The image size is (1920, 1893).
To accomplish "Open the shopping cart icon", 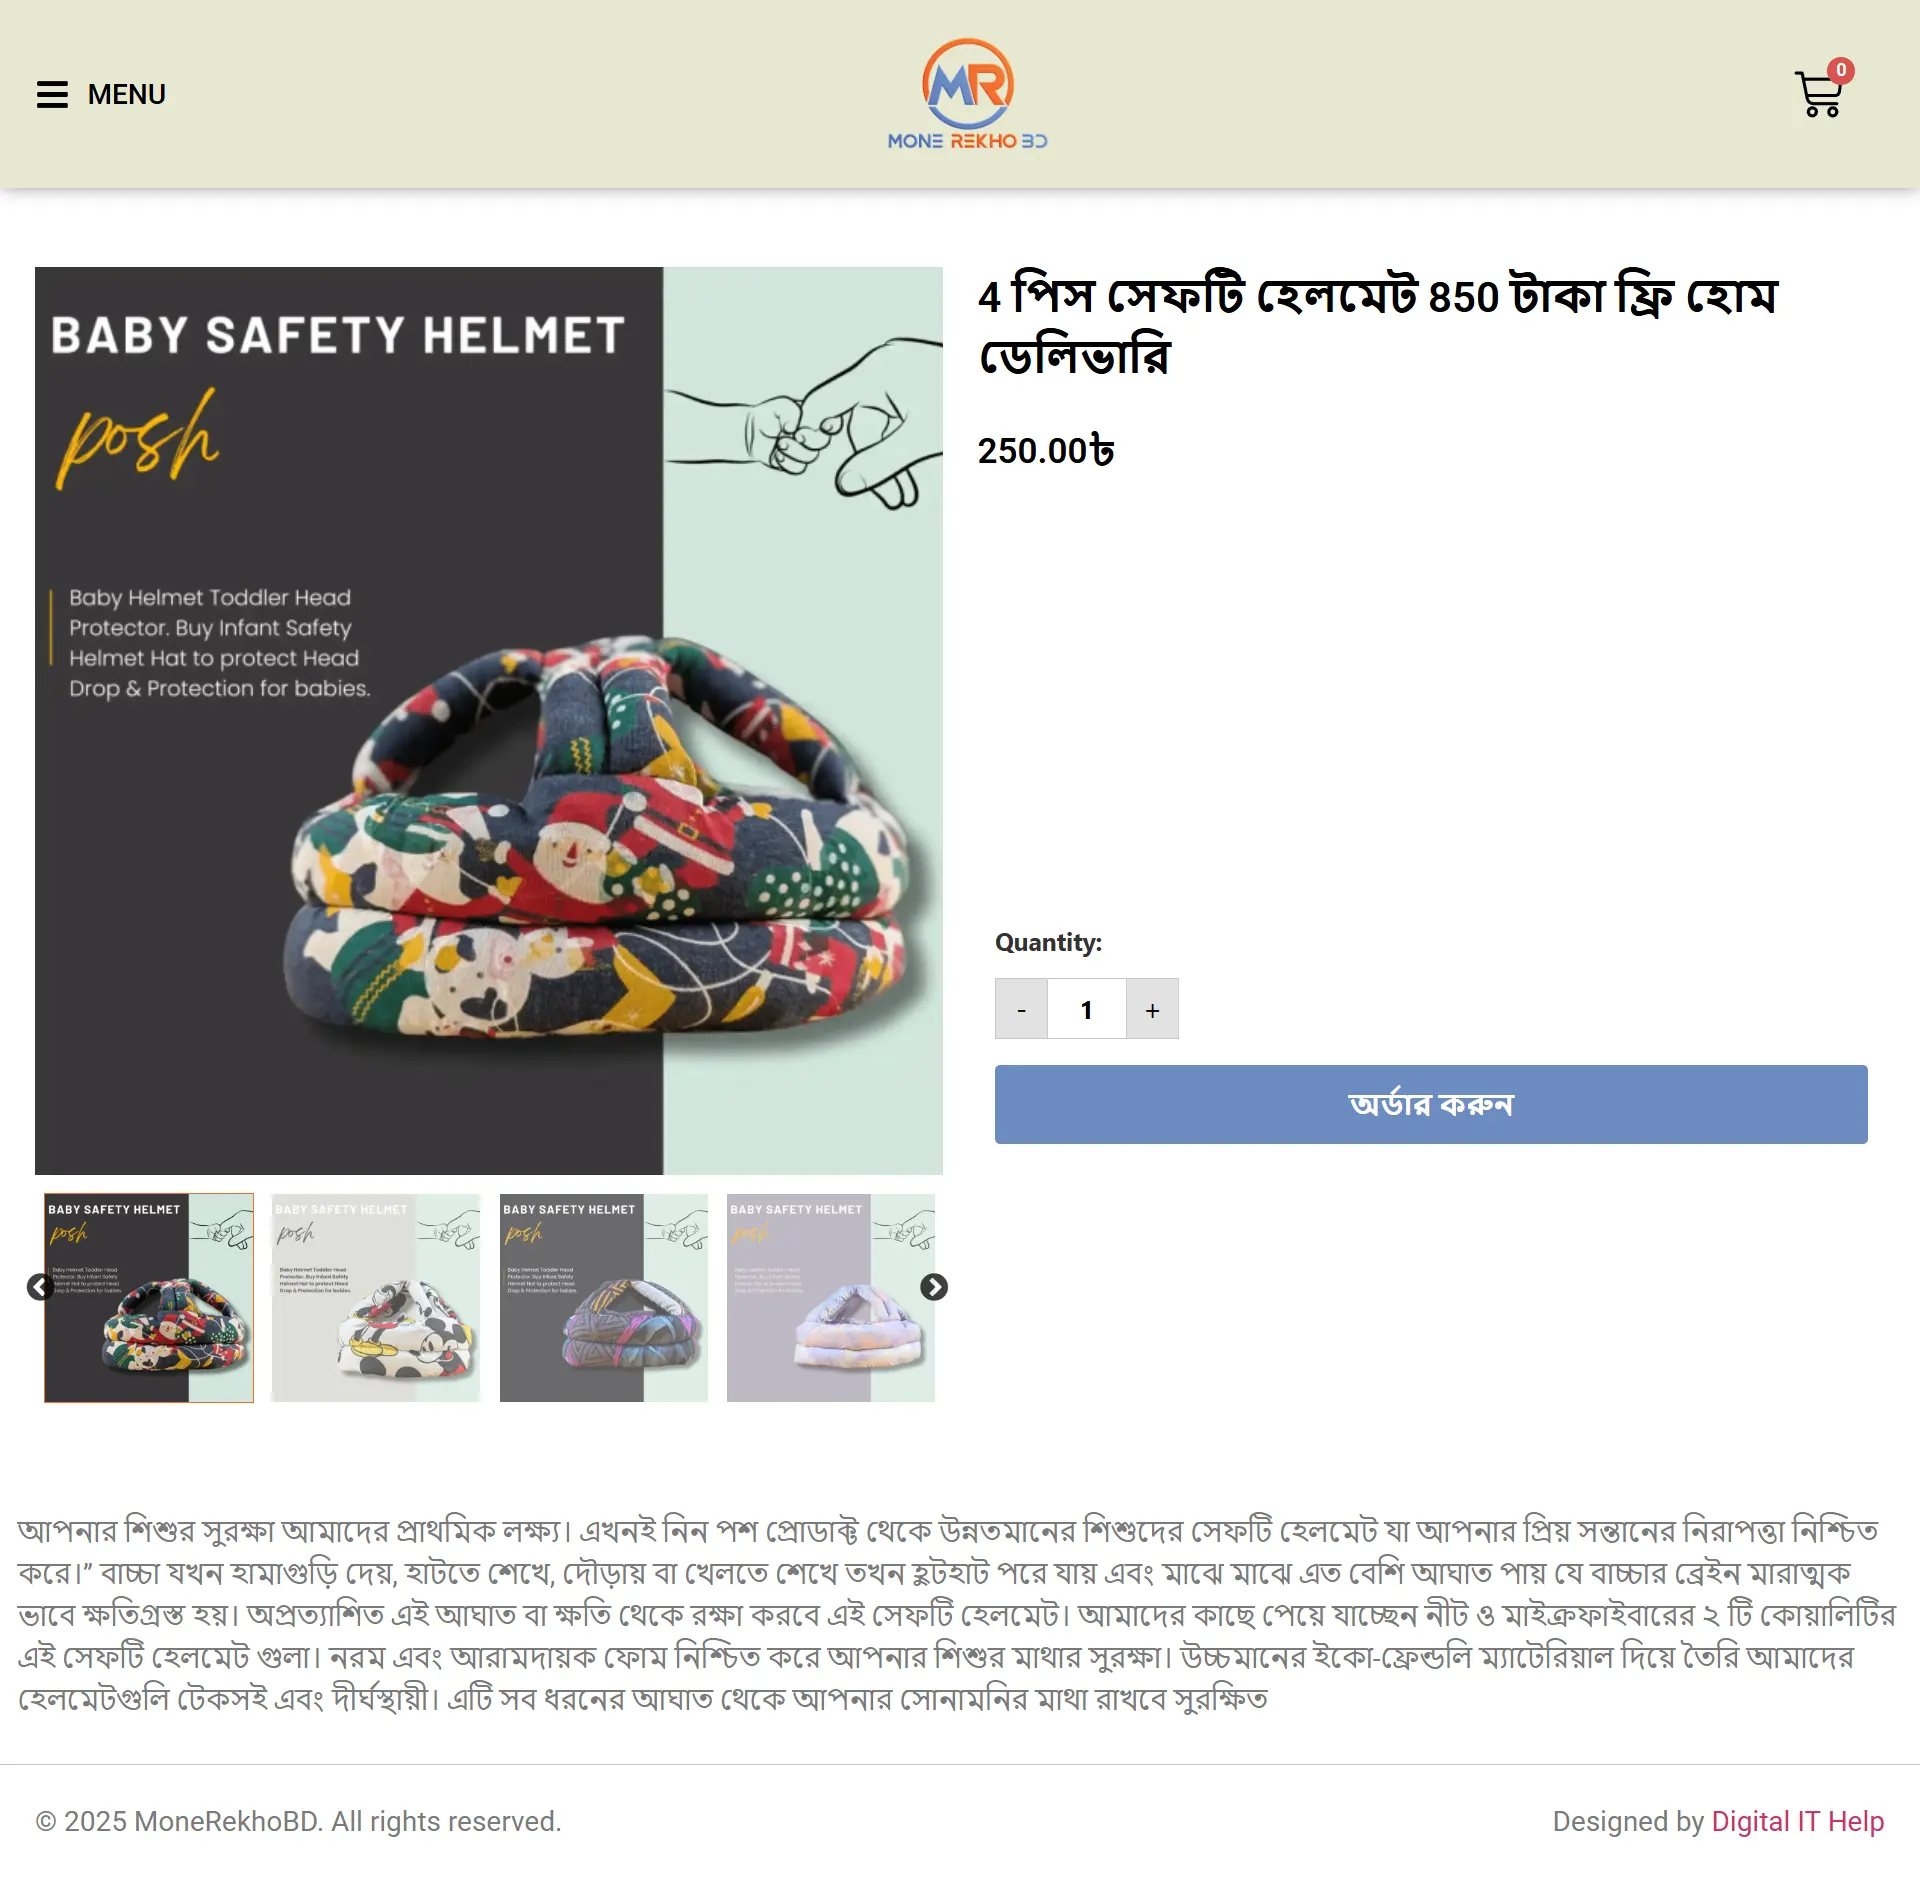I will pyautogui.click(x=1818, y=95).
